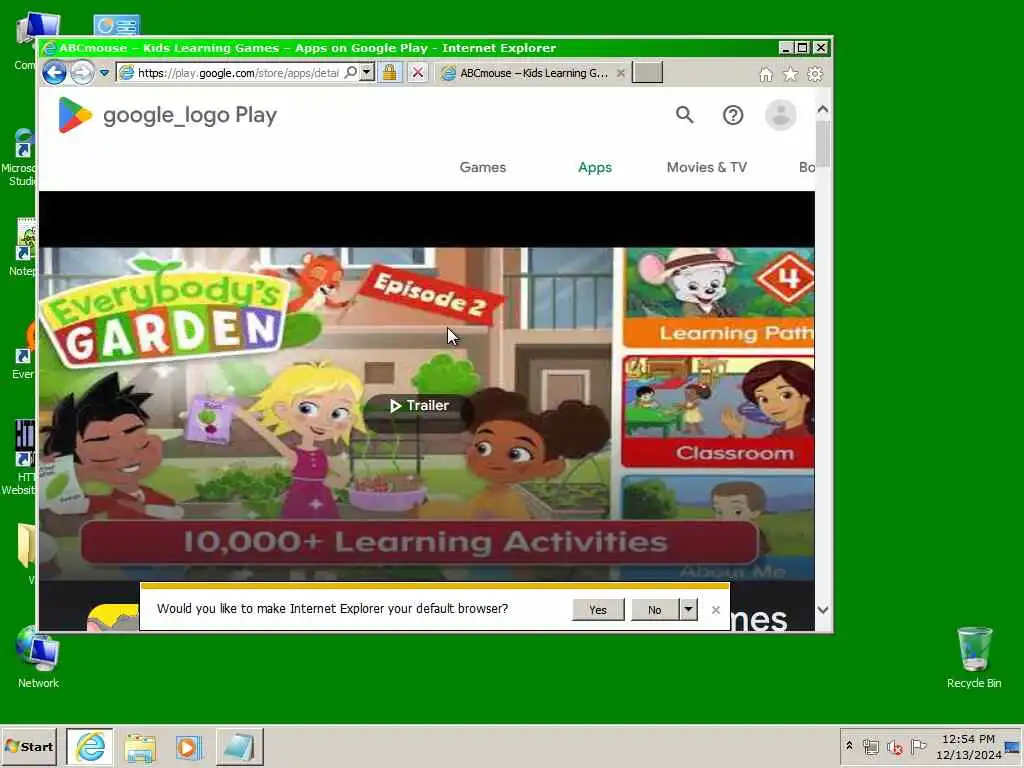
Task: Click the browser Forward arrow button
Action: (82, 72)
